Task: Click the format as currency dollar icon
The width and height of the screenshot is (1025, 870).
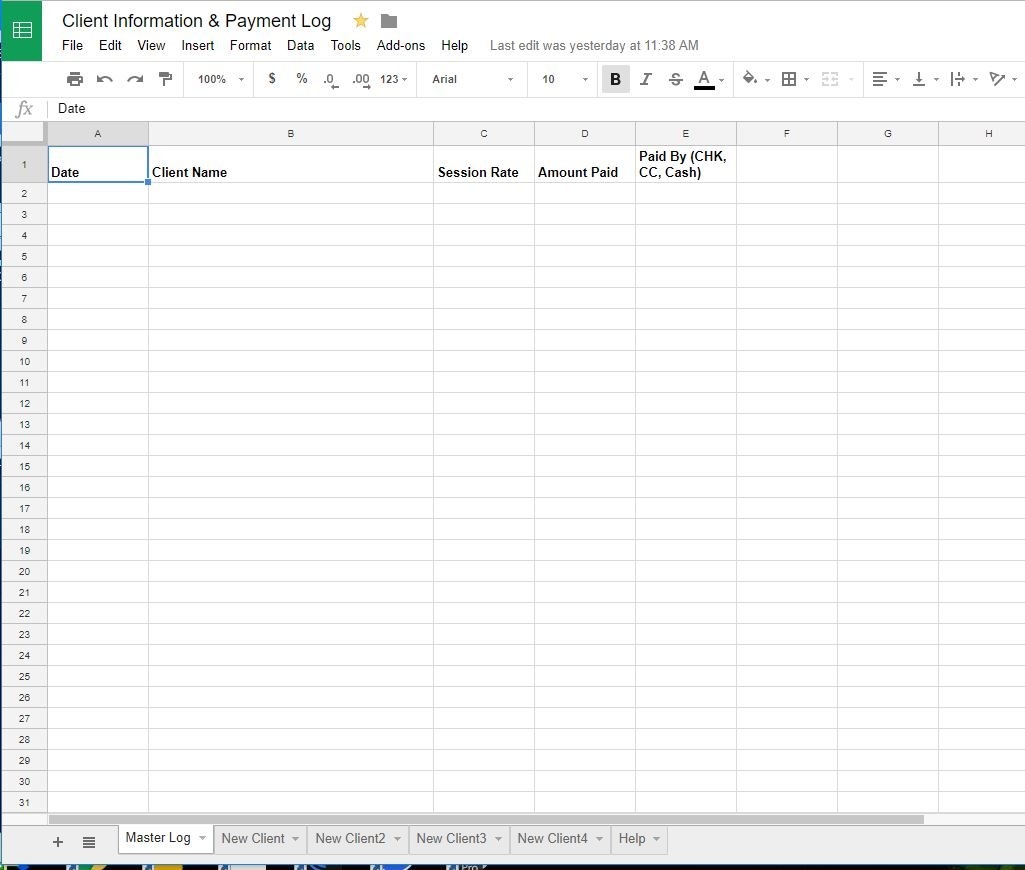Action: [x=272, y=78]
